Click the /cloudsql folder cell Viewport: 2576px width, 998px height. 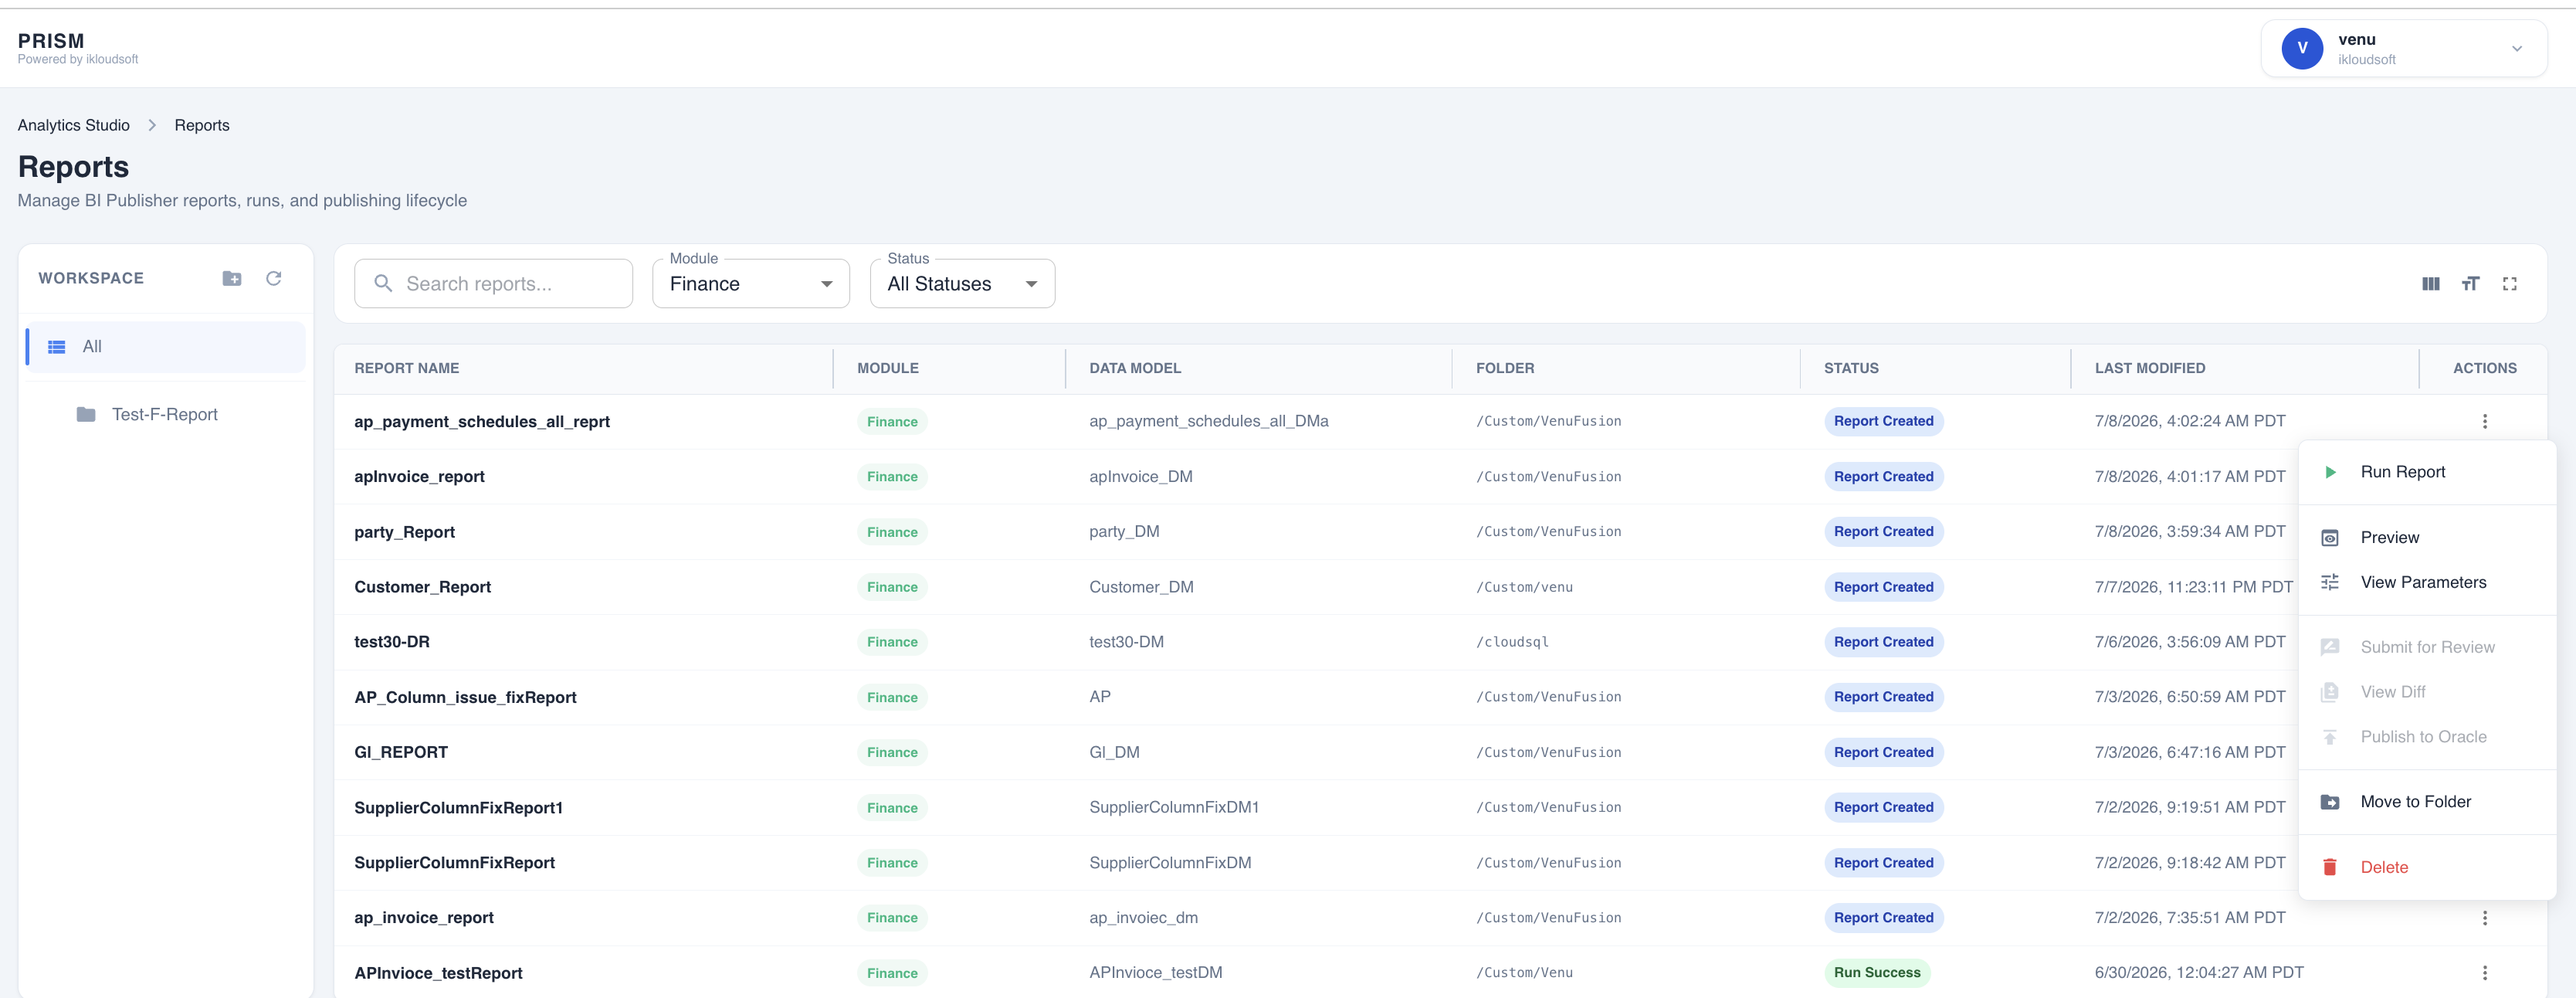point(1512,642)
